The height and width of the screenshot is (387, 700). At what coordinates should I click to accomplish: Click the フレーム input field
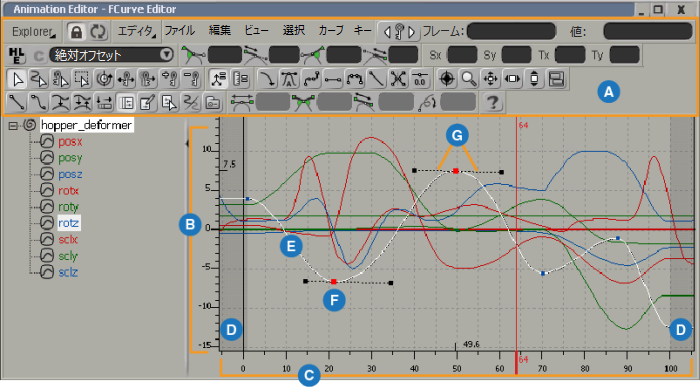click(x=511, y=31)
